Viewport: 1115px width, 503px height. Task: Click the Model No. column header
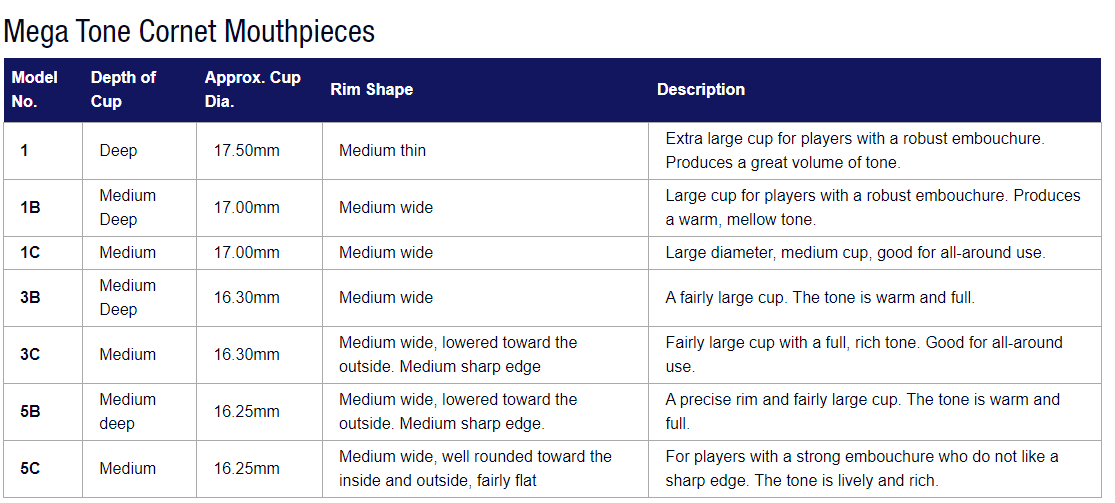click(x=35, y=89)
